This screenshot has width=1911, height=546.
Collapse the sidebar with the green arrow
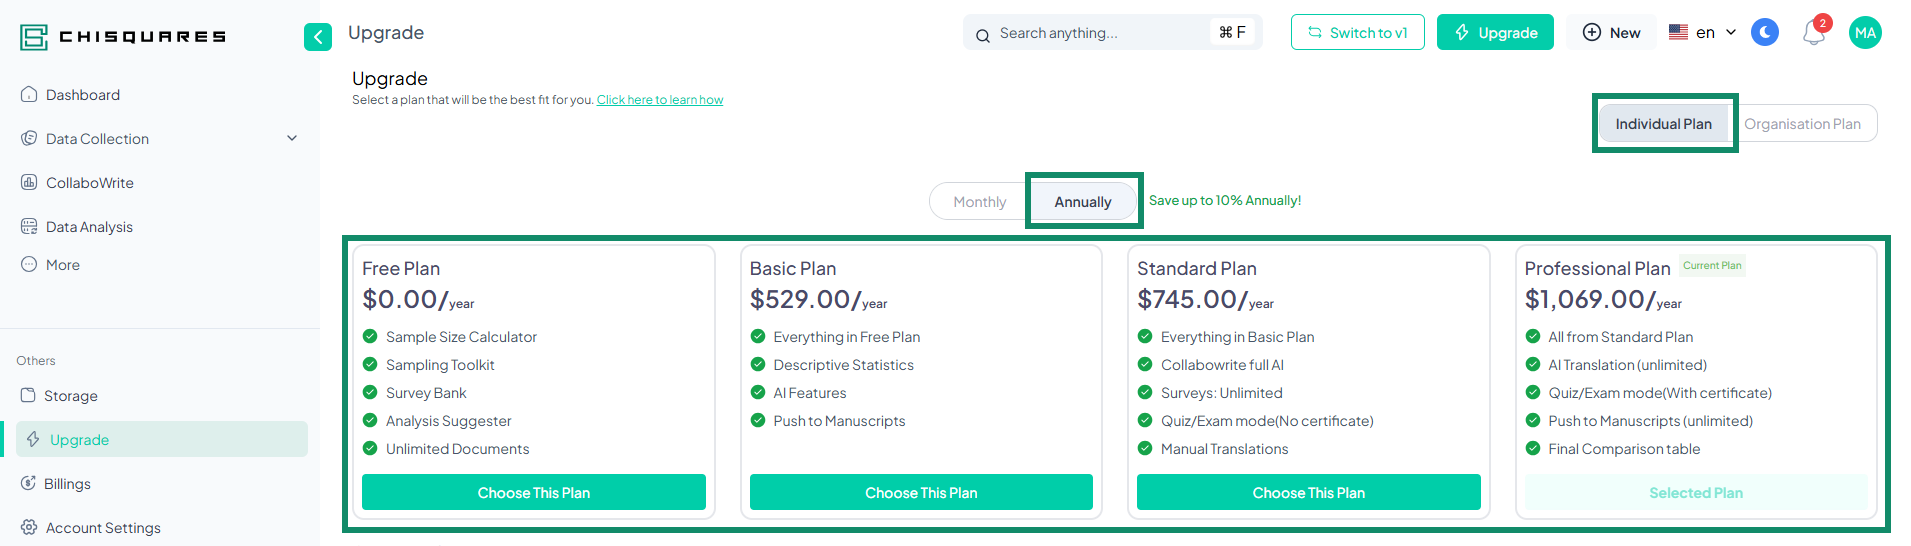point(317,37)
